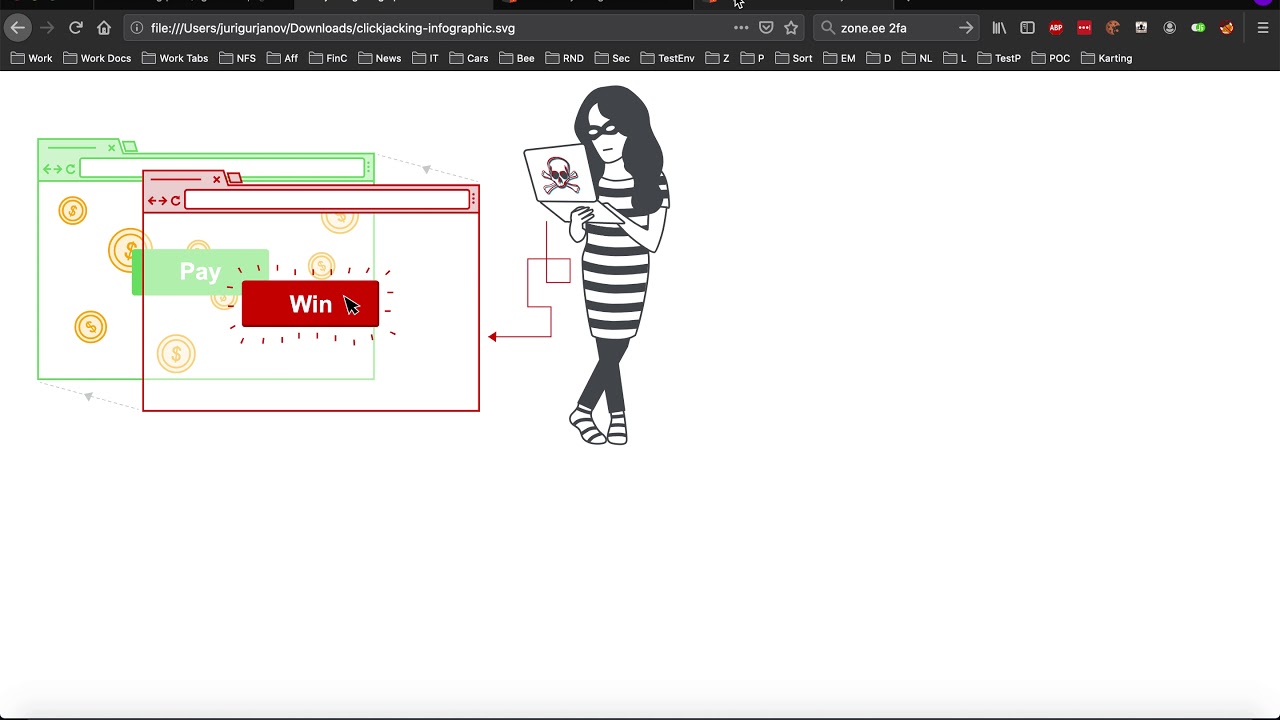Open the D bookmarks folder

coord(879,58)
